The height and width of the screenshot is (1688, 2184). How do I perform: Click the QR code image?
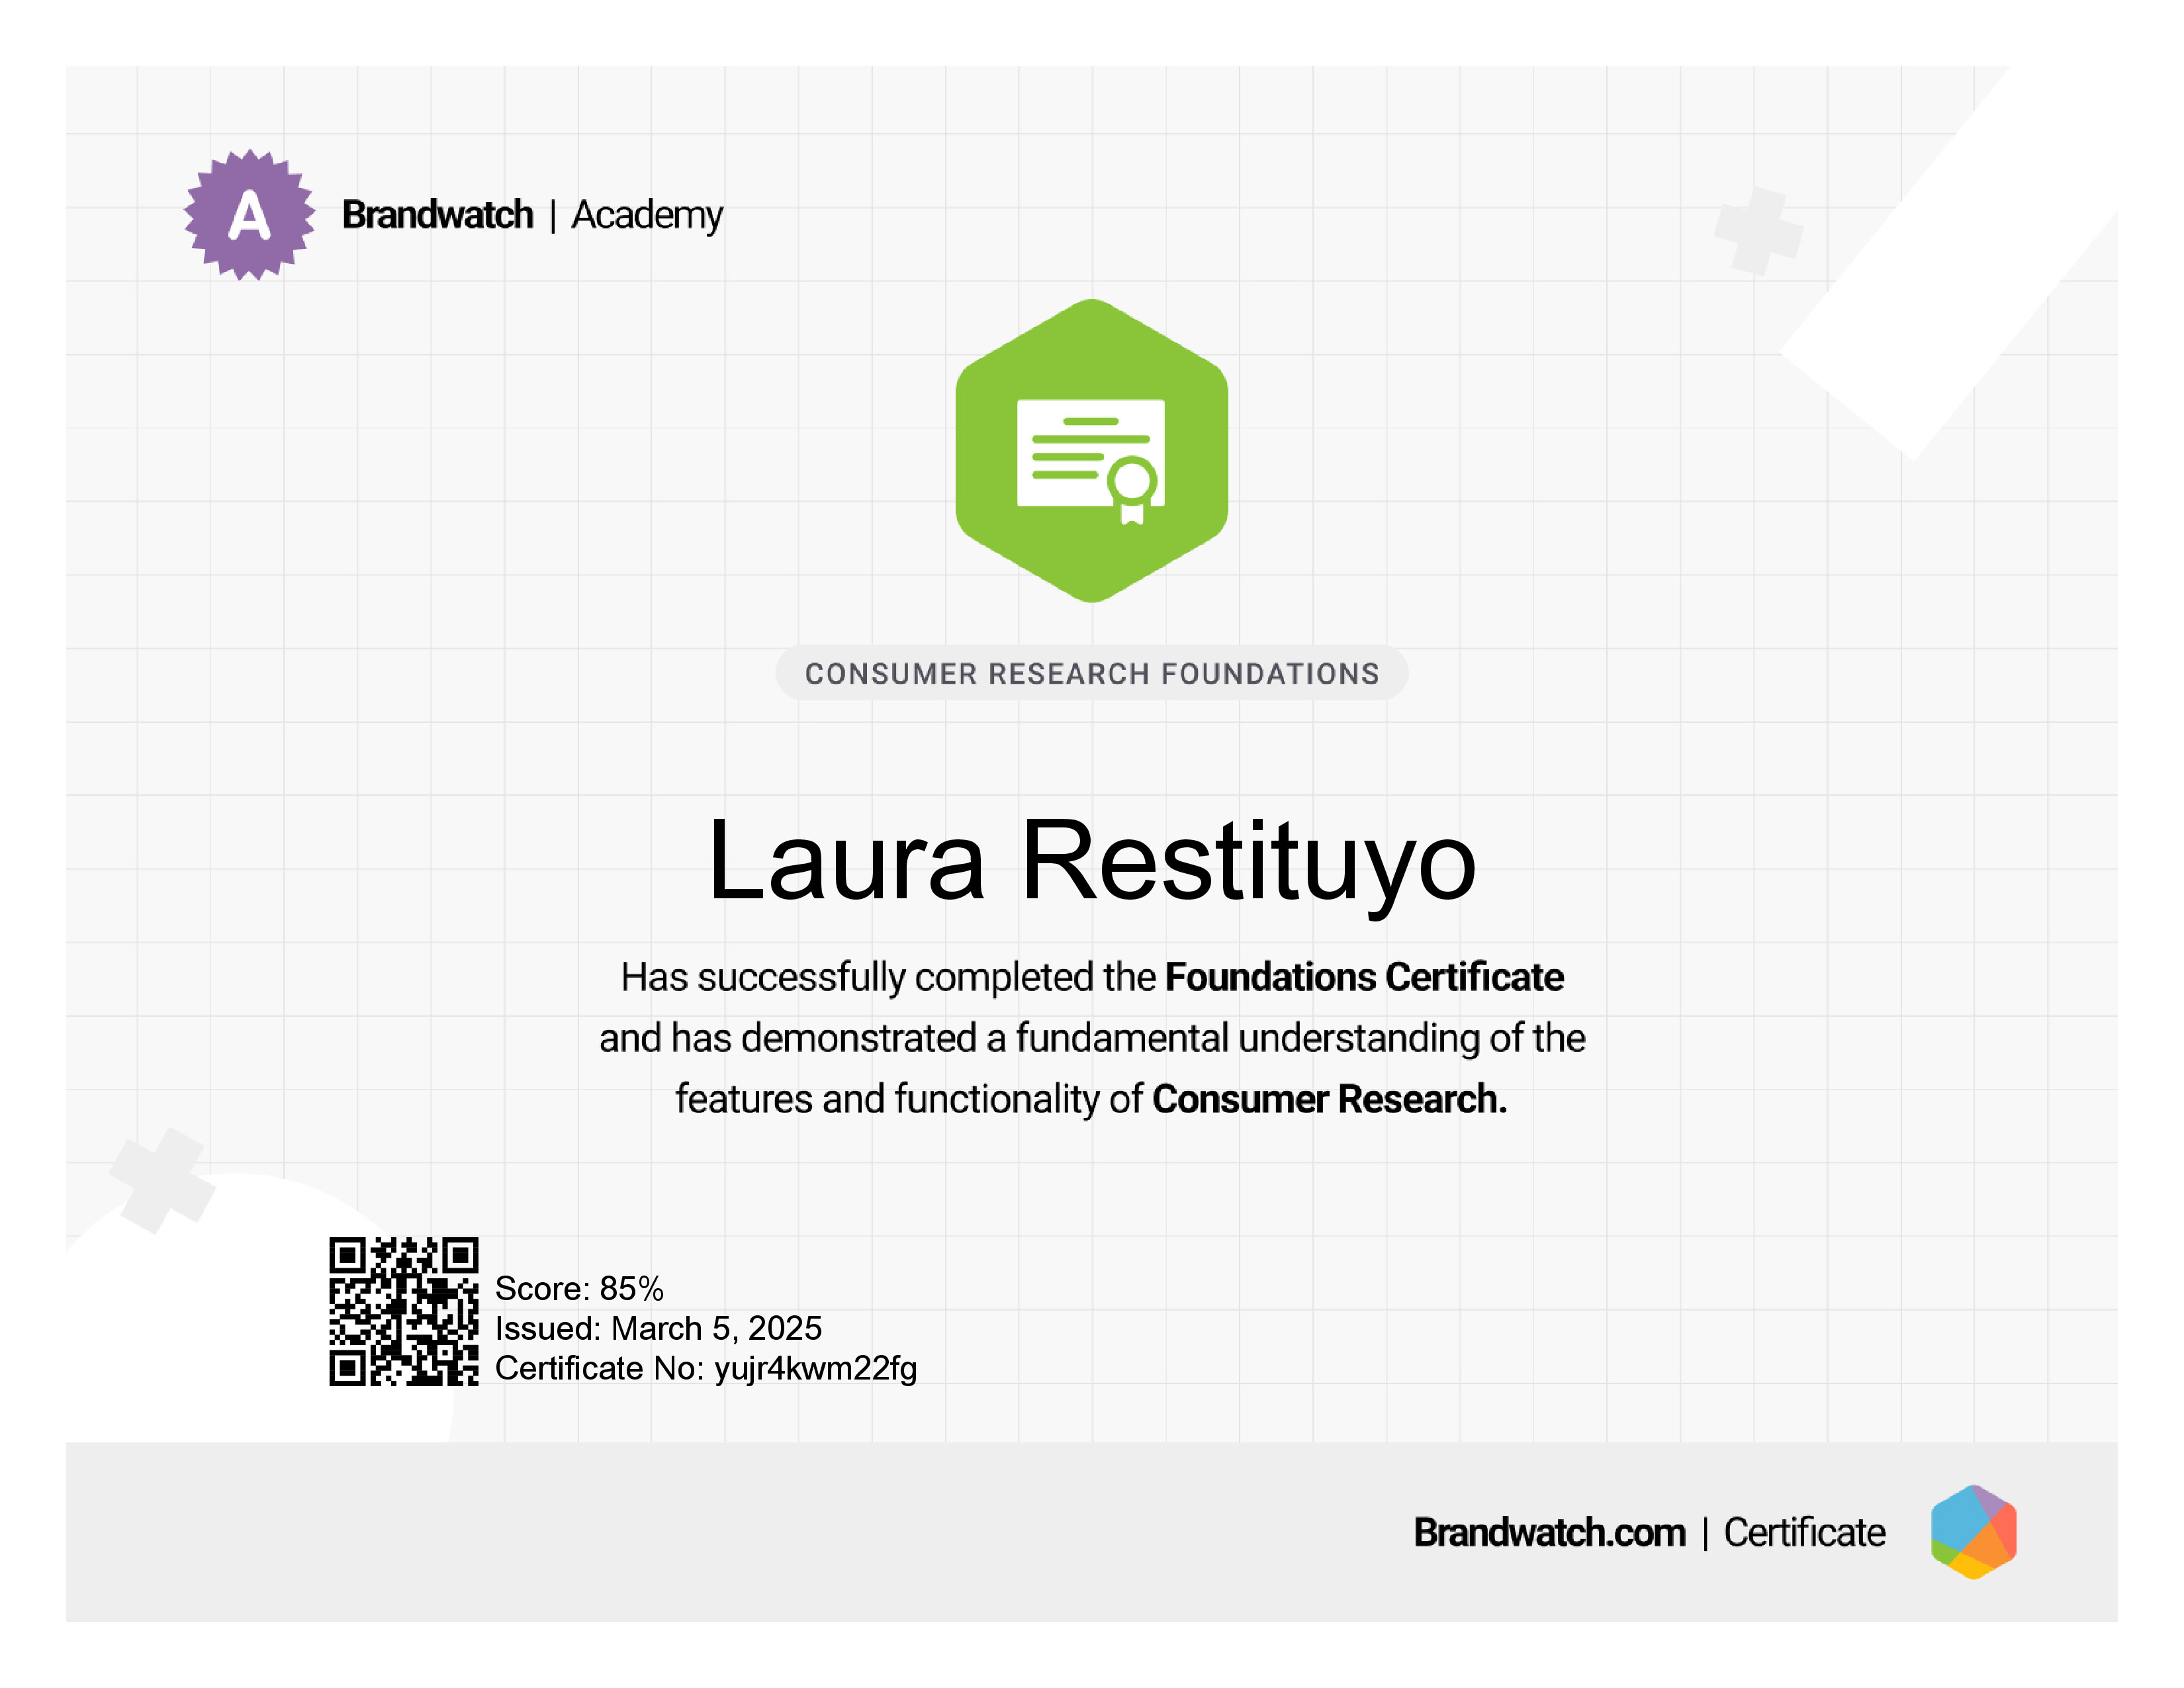click(404, 1311)
